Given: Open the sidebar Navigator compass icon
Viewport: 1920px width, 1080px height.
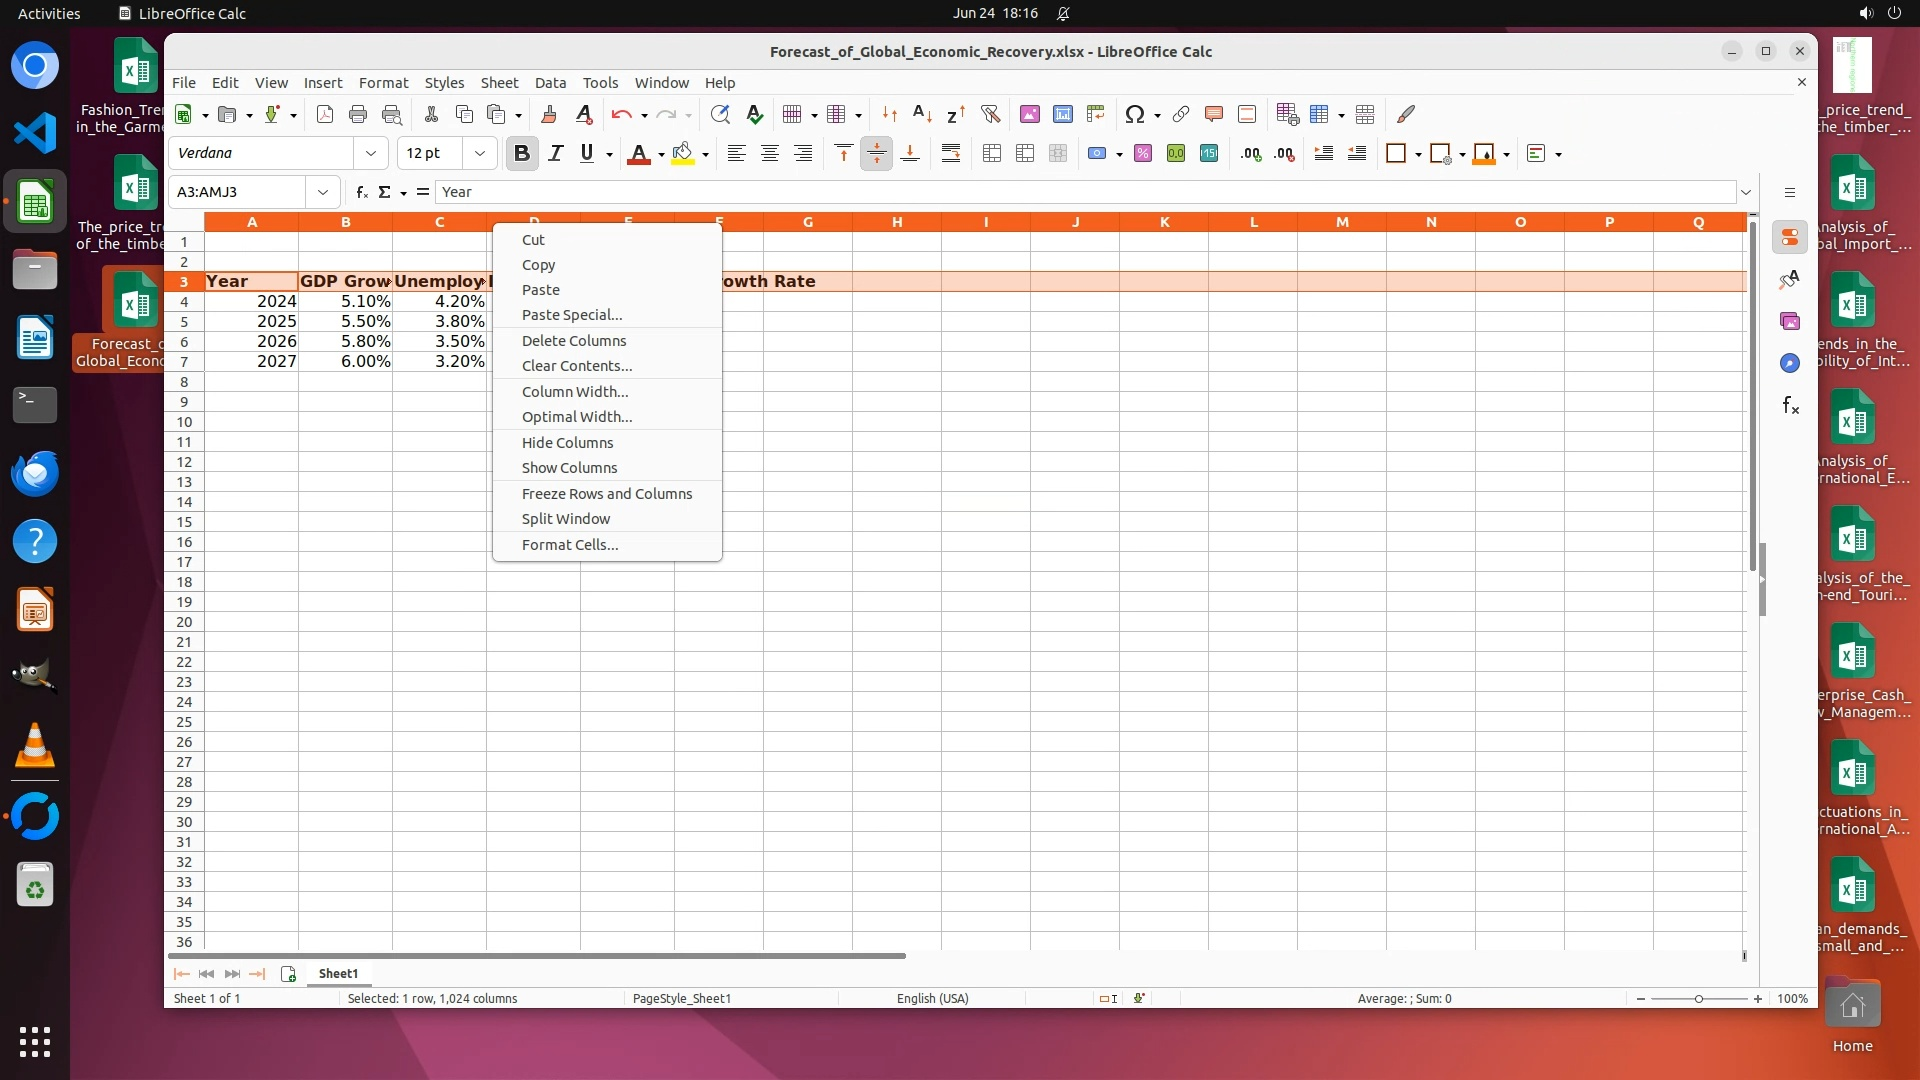Looking at the screenshot, I should click(x=1789, y=363).
